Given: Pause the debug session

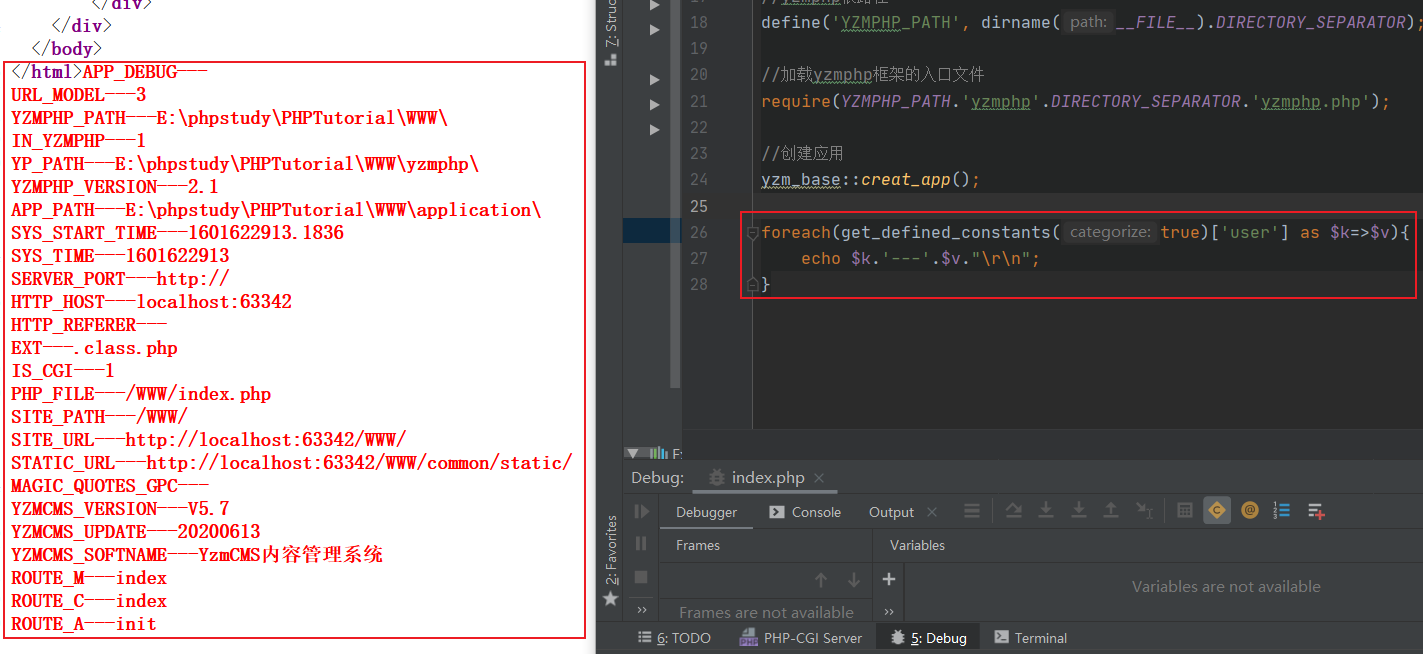Looking at the screenshot, I should pos(641,544).
